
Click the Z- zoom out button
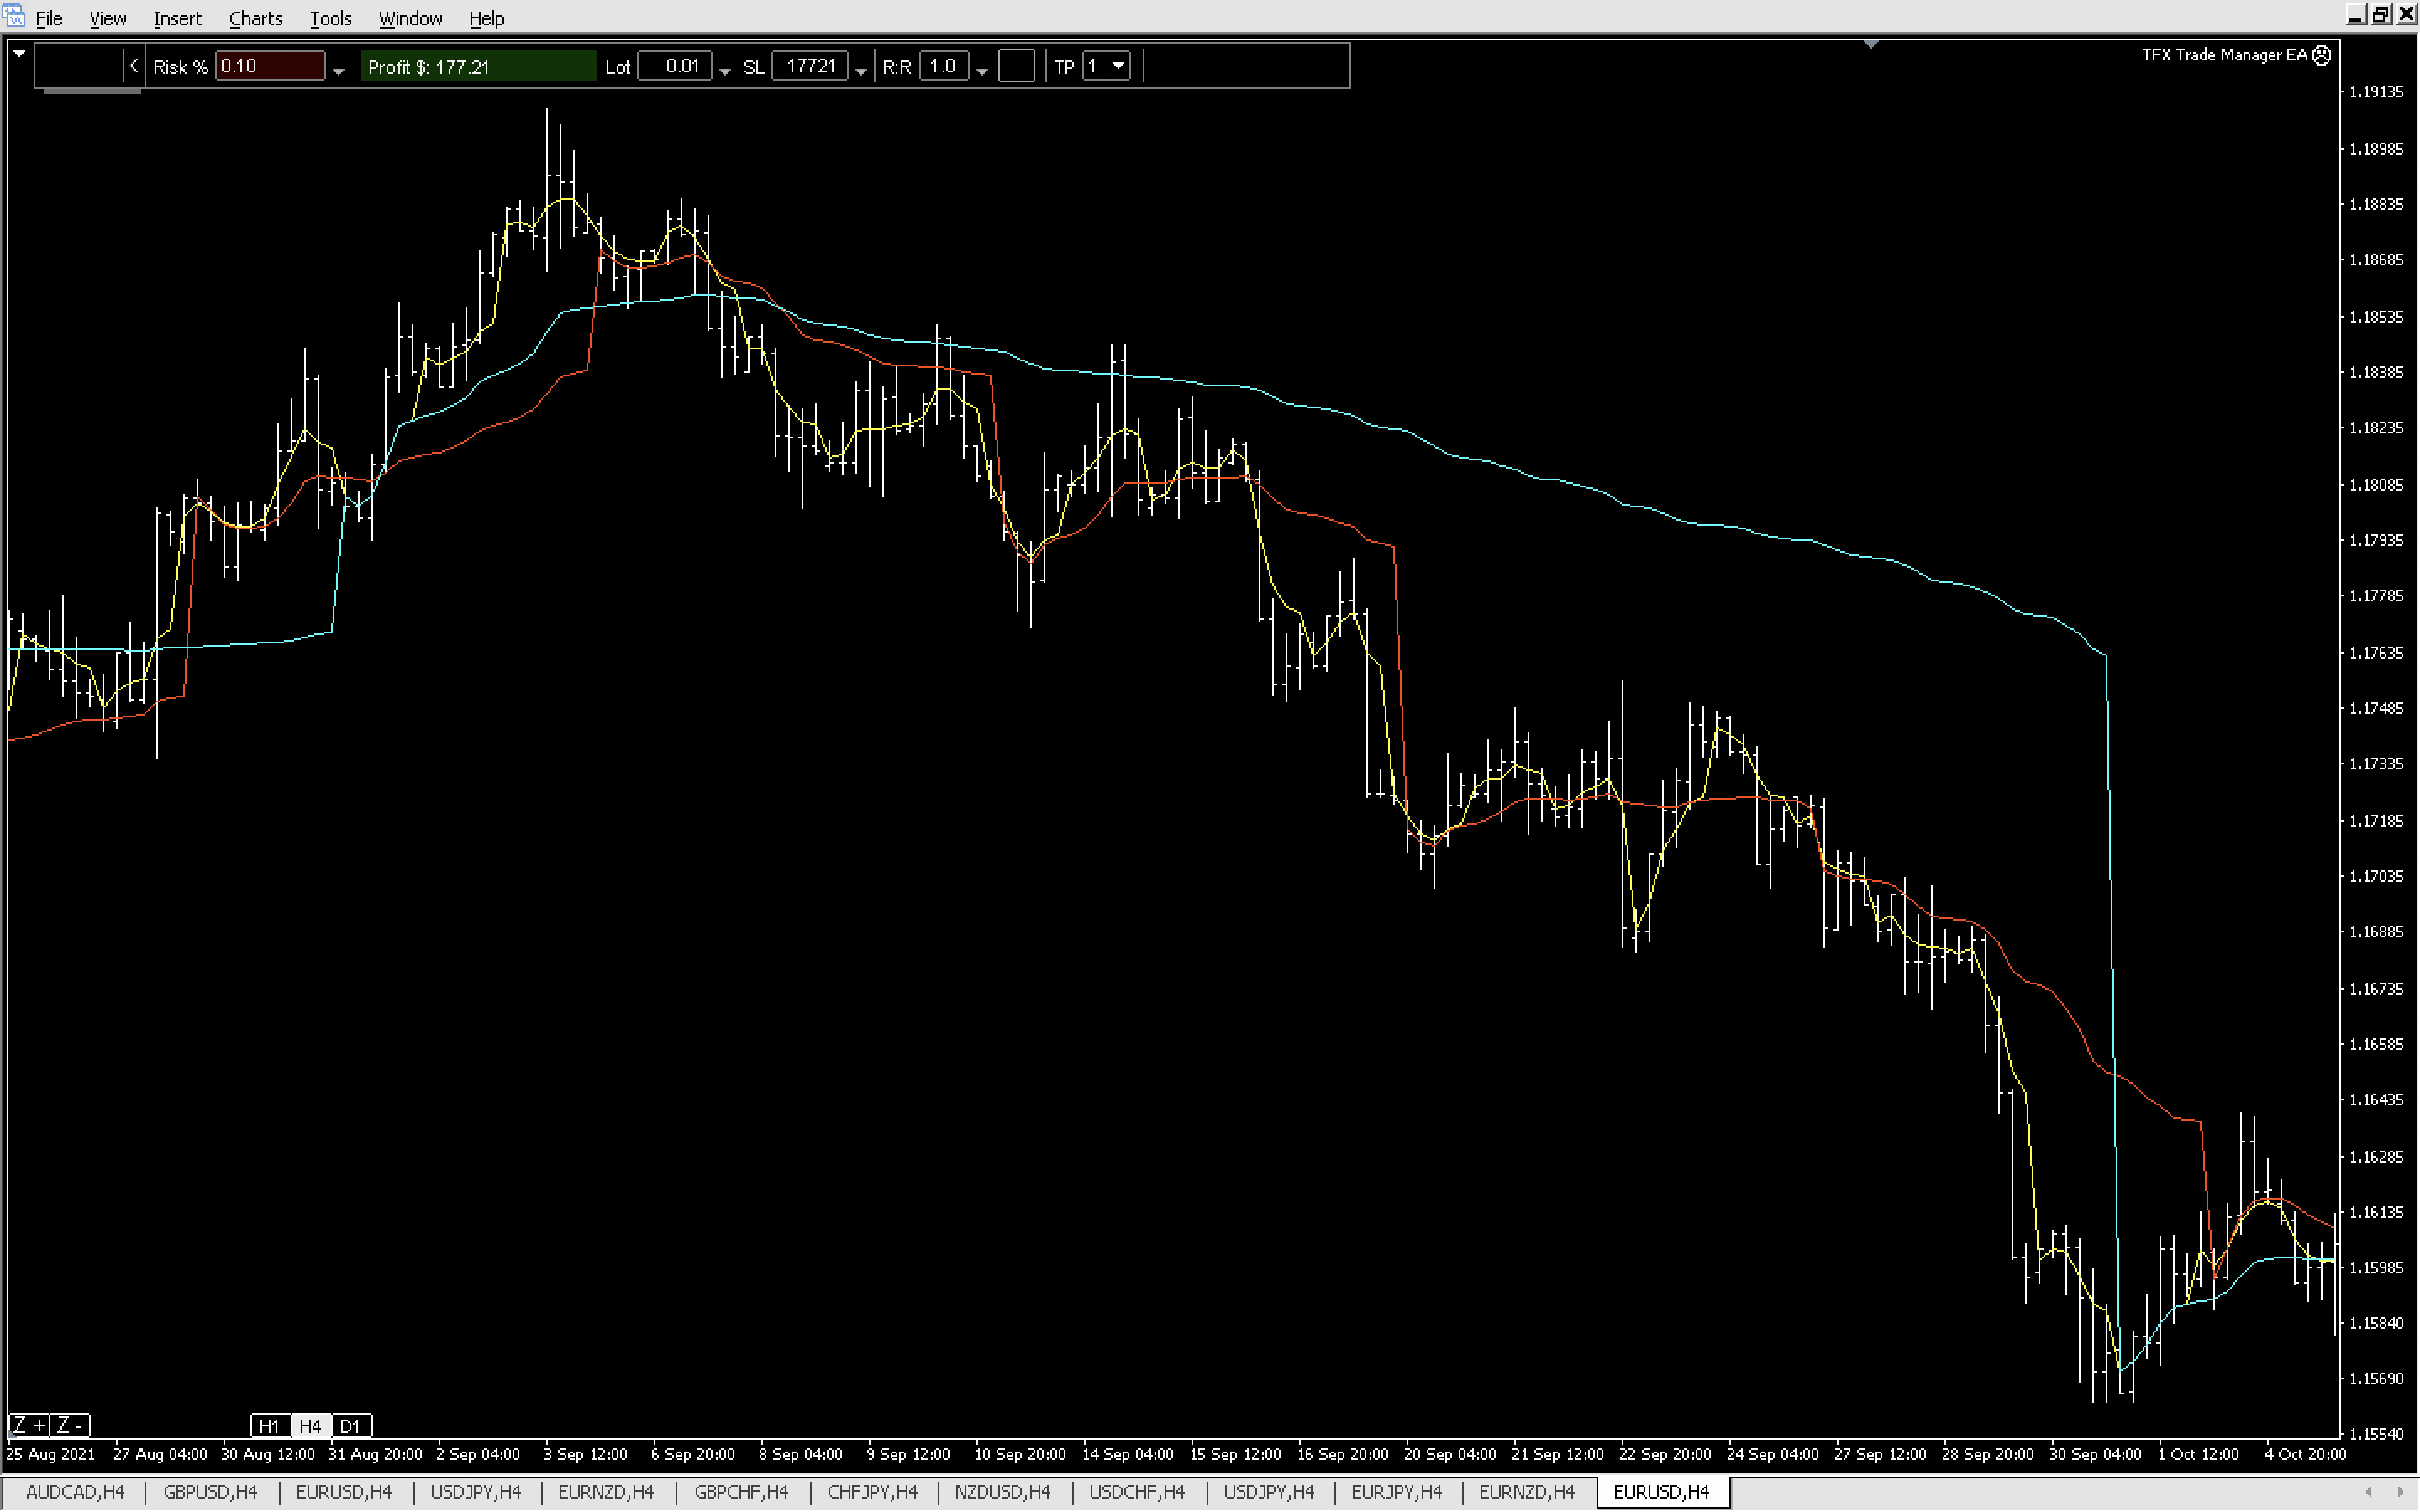(69, 1425)
